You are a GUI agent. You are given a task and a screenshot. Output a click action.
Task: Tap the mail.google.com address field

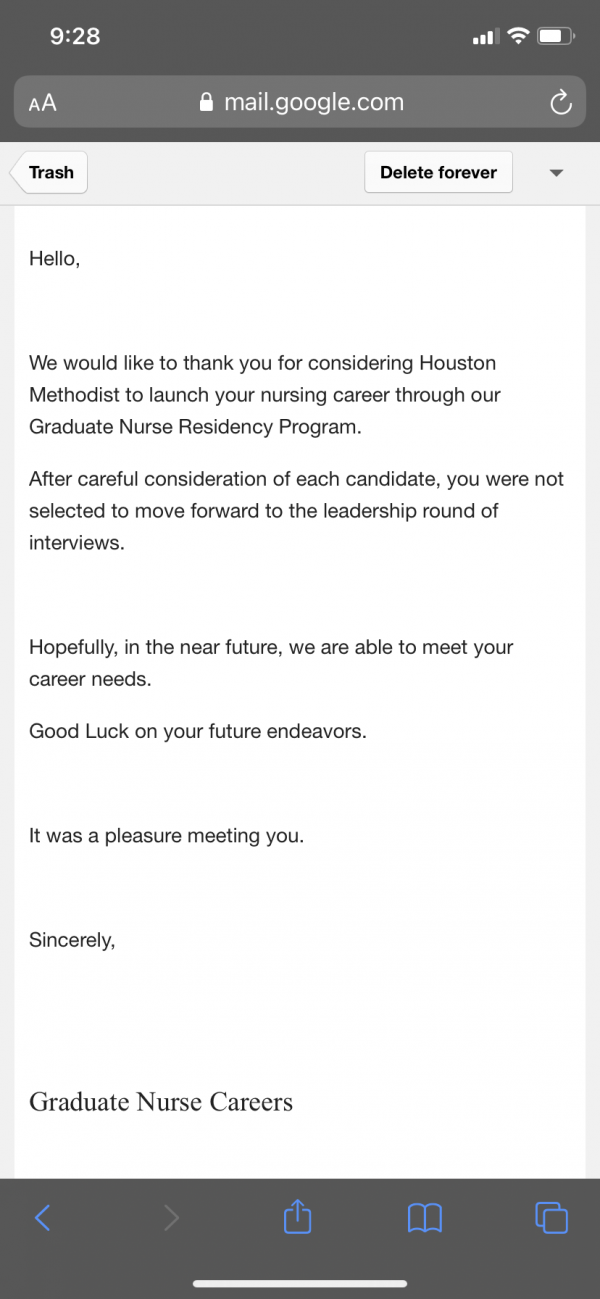click(x=300, y=102)
